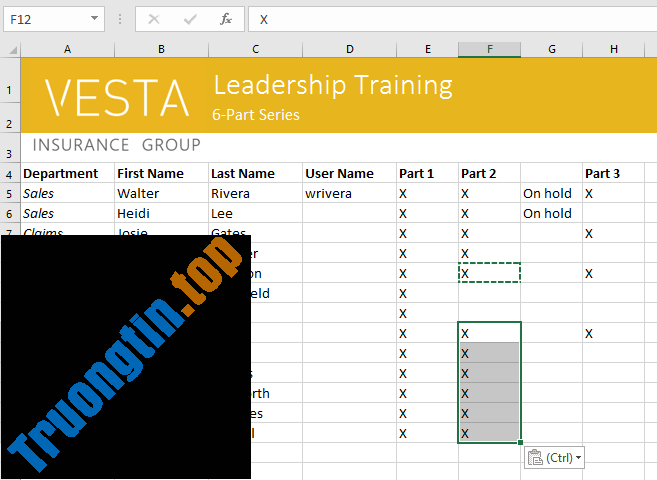Click the 'Walter' first name cell
The width and height of the screenshot is (657, 480).
pyautogui.click(x=161, y=194)
